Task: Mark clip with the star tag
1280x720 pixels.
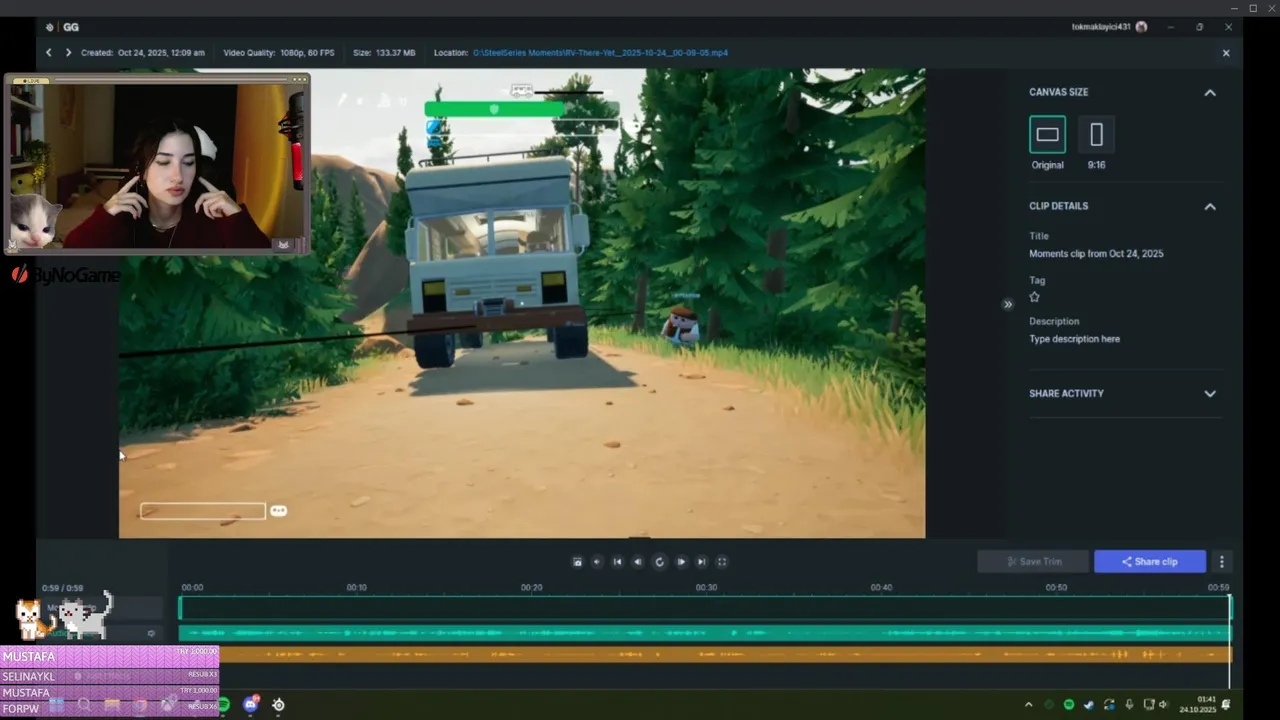Action: pyautogui.click(x=1034, y=297)
